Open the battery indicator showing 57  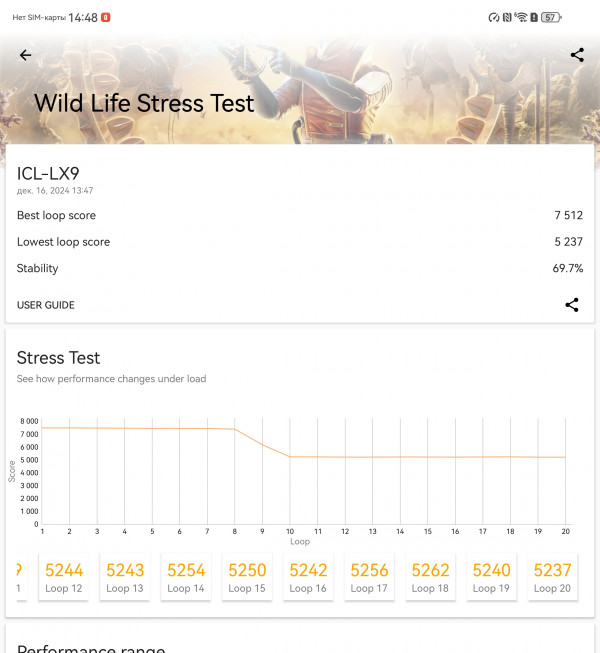click(x=551, y=17)
